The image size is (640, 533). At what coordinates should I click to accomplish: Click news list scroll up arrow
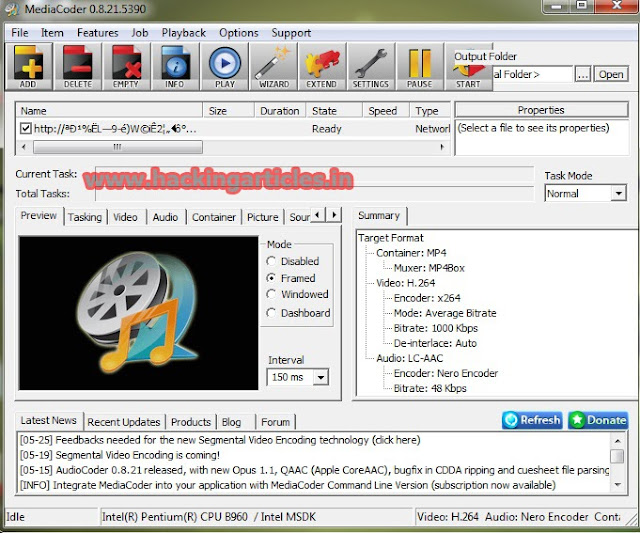click(618, 441)
